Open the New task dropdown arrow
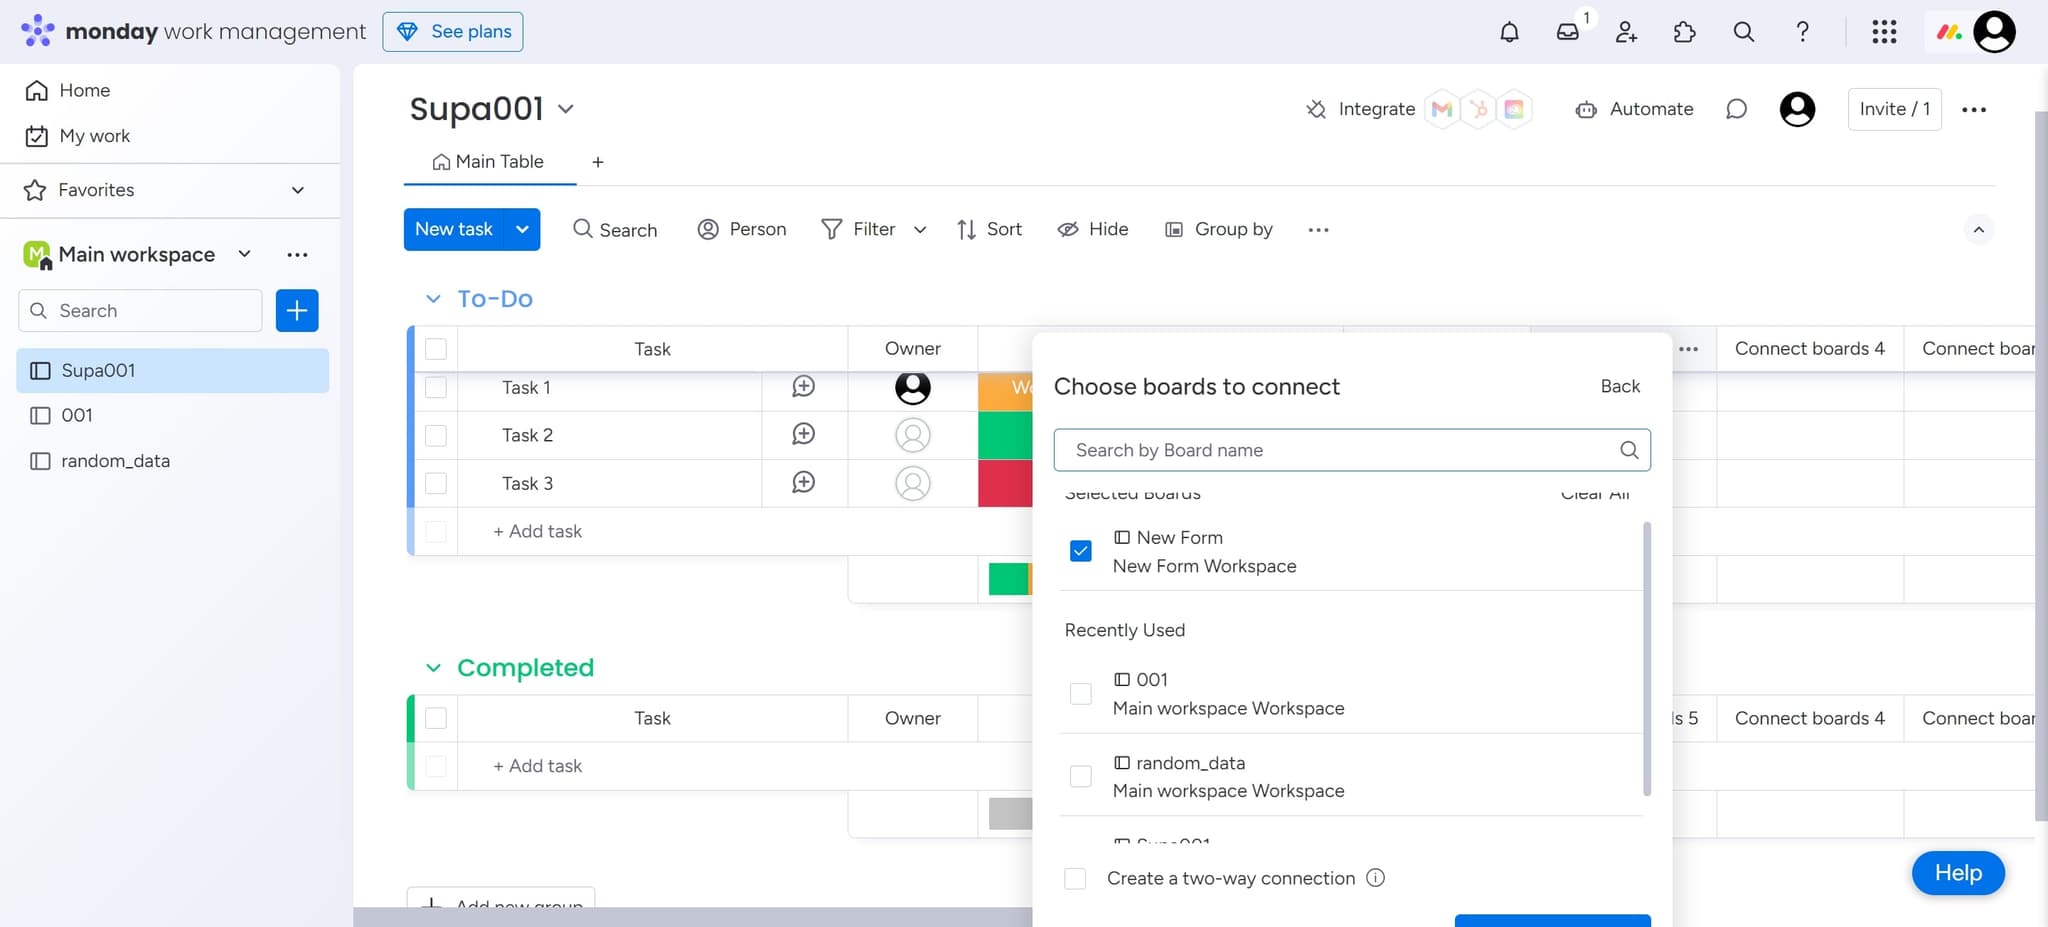Image resolution: width=2048 pixels, height=927 pixels. tap(522, 229)
